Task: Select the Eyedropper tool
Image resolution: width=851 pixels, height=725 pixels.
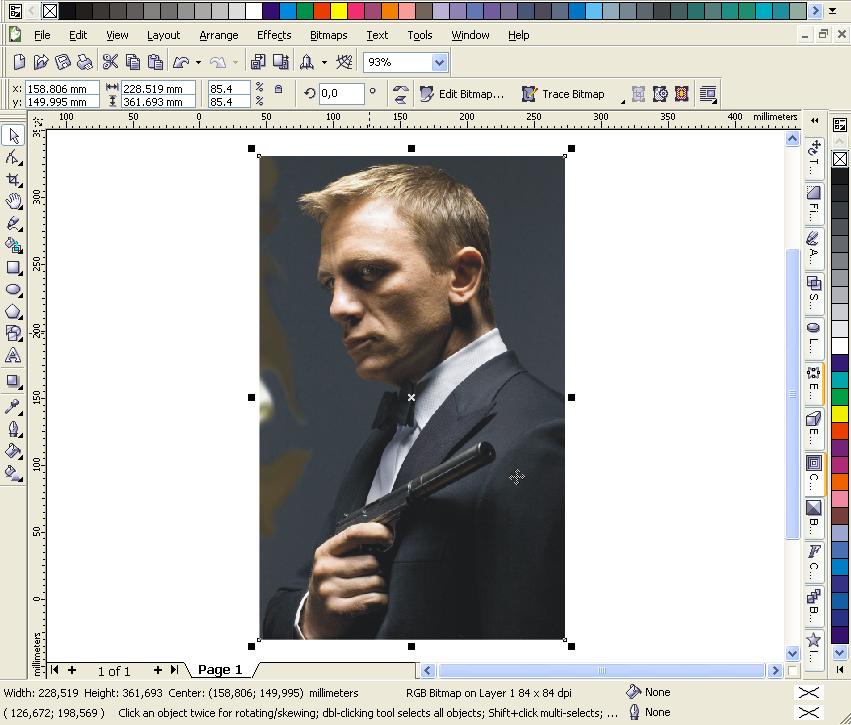Action: tap(13, 406)
